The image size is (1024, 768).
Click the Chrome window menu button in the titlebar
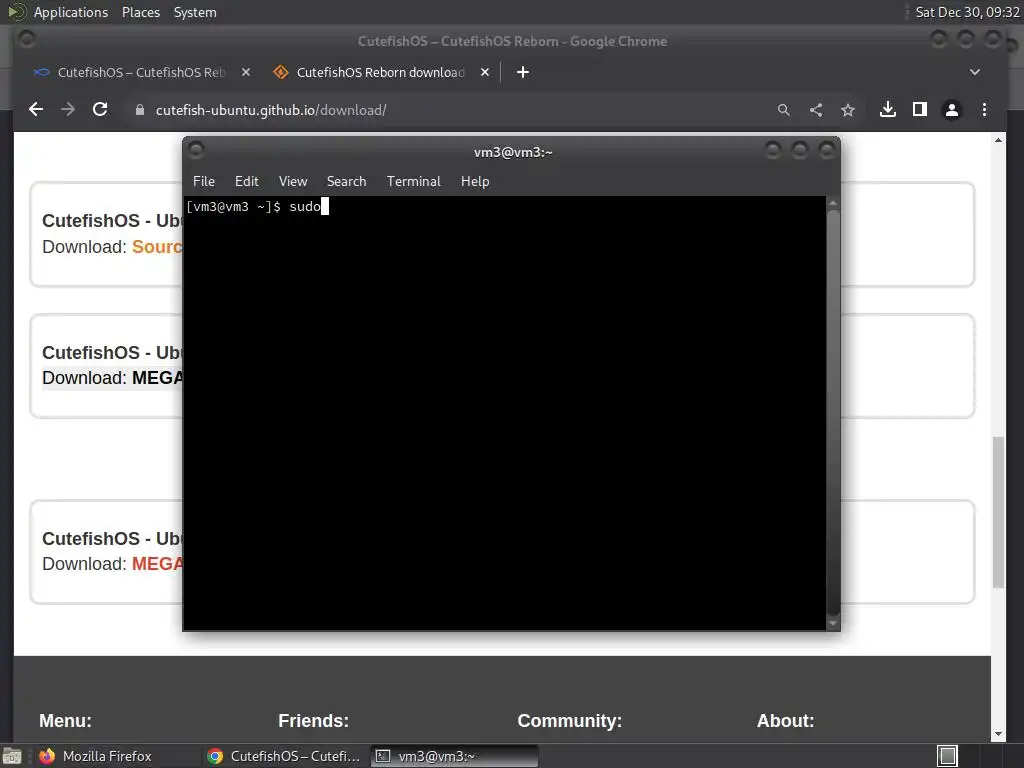coord(27,40)
